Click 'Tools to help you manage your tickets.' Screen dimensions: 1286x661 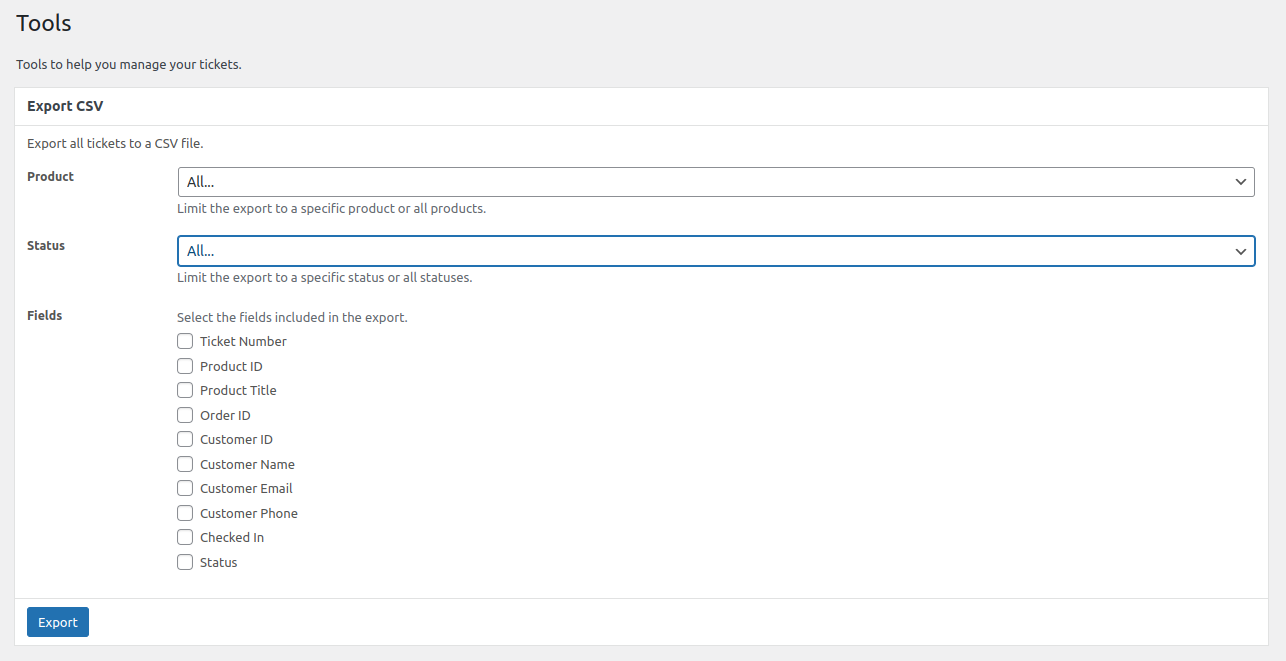(129, 64)
